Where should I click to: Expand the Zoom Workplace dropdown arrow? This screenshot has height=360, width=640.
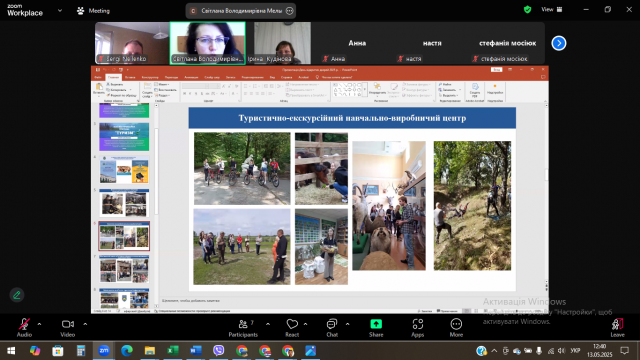[60, 11]
